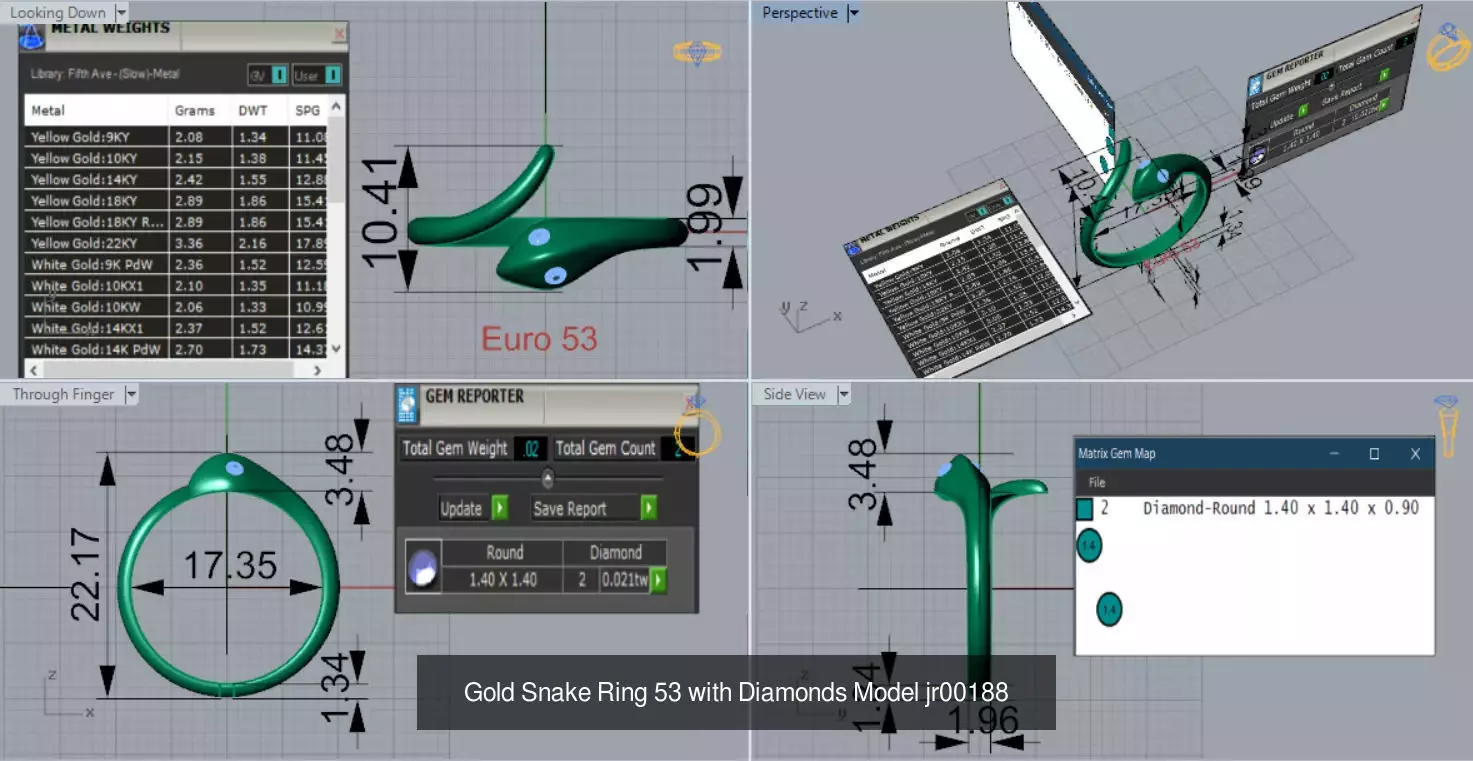
Task: Select the White Gold:14KX1 row
Action: pos(176,328)
